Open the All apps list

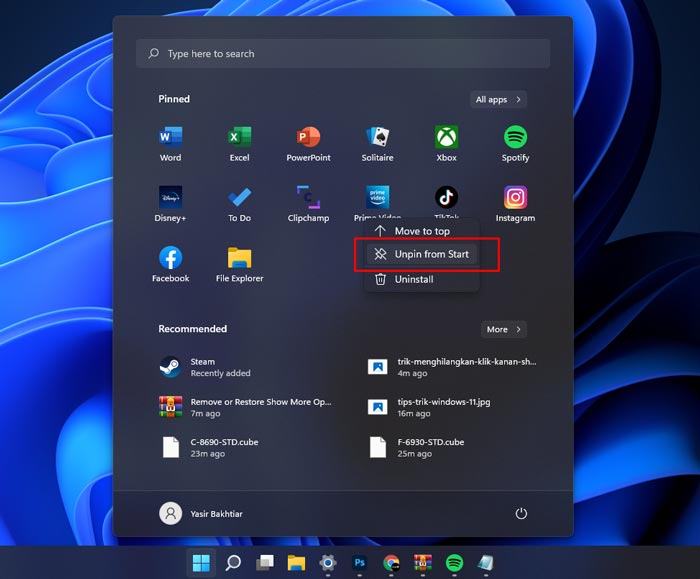pos(498,100)
